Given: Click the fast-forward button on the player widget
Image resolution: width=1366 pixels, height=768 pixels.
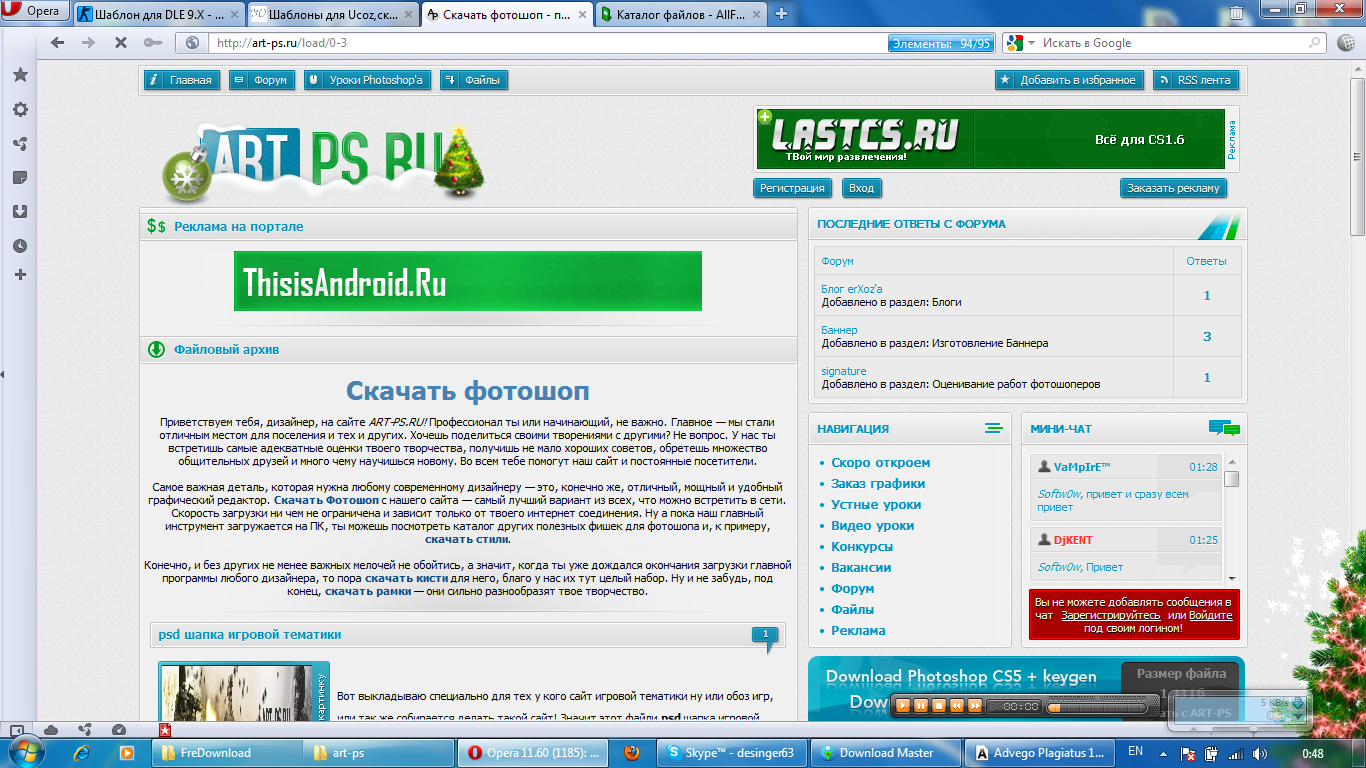Looking at the screenshot, I should pos(974,706).
